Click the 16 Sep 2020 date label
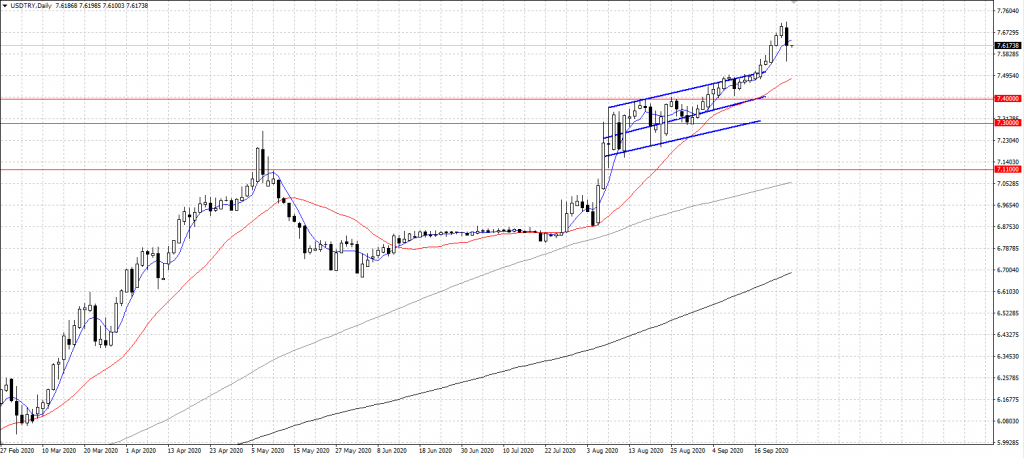 777,451
